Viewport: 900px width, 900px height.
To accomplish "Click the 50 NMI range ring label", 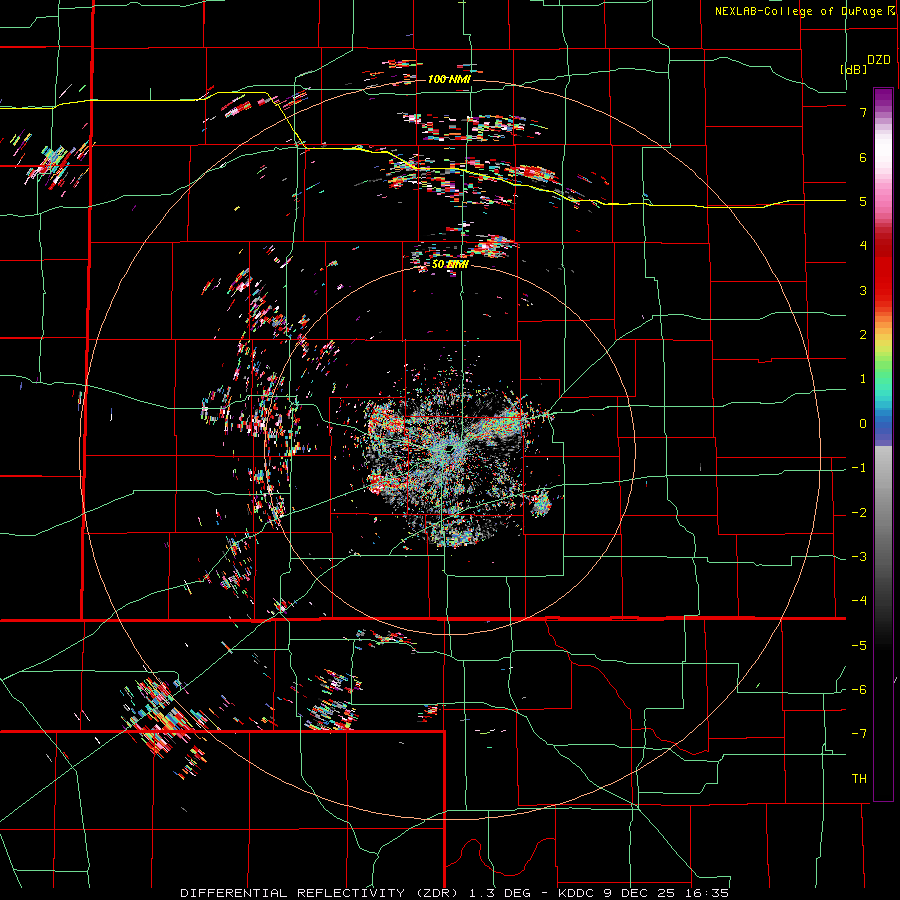I will click(x=450, y=264).
